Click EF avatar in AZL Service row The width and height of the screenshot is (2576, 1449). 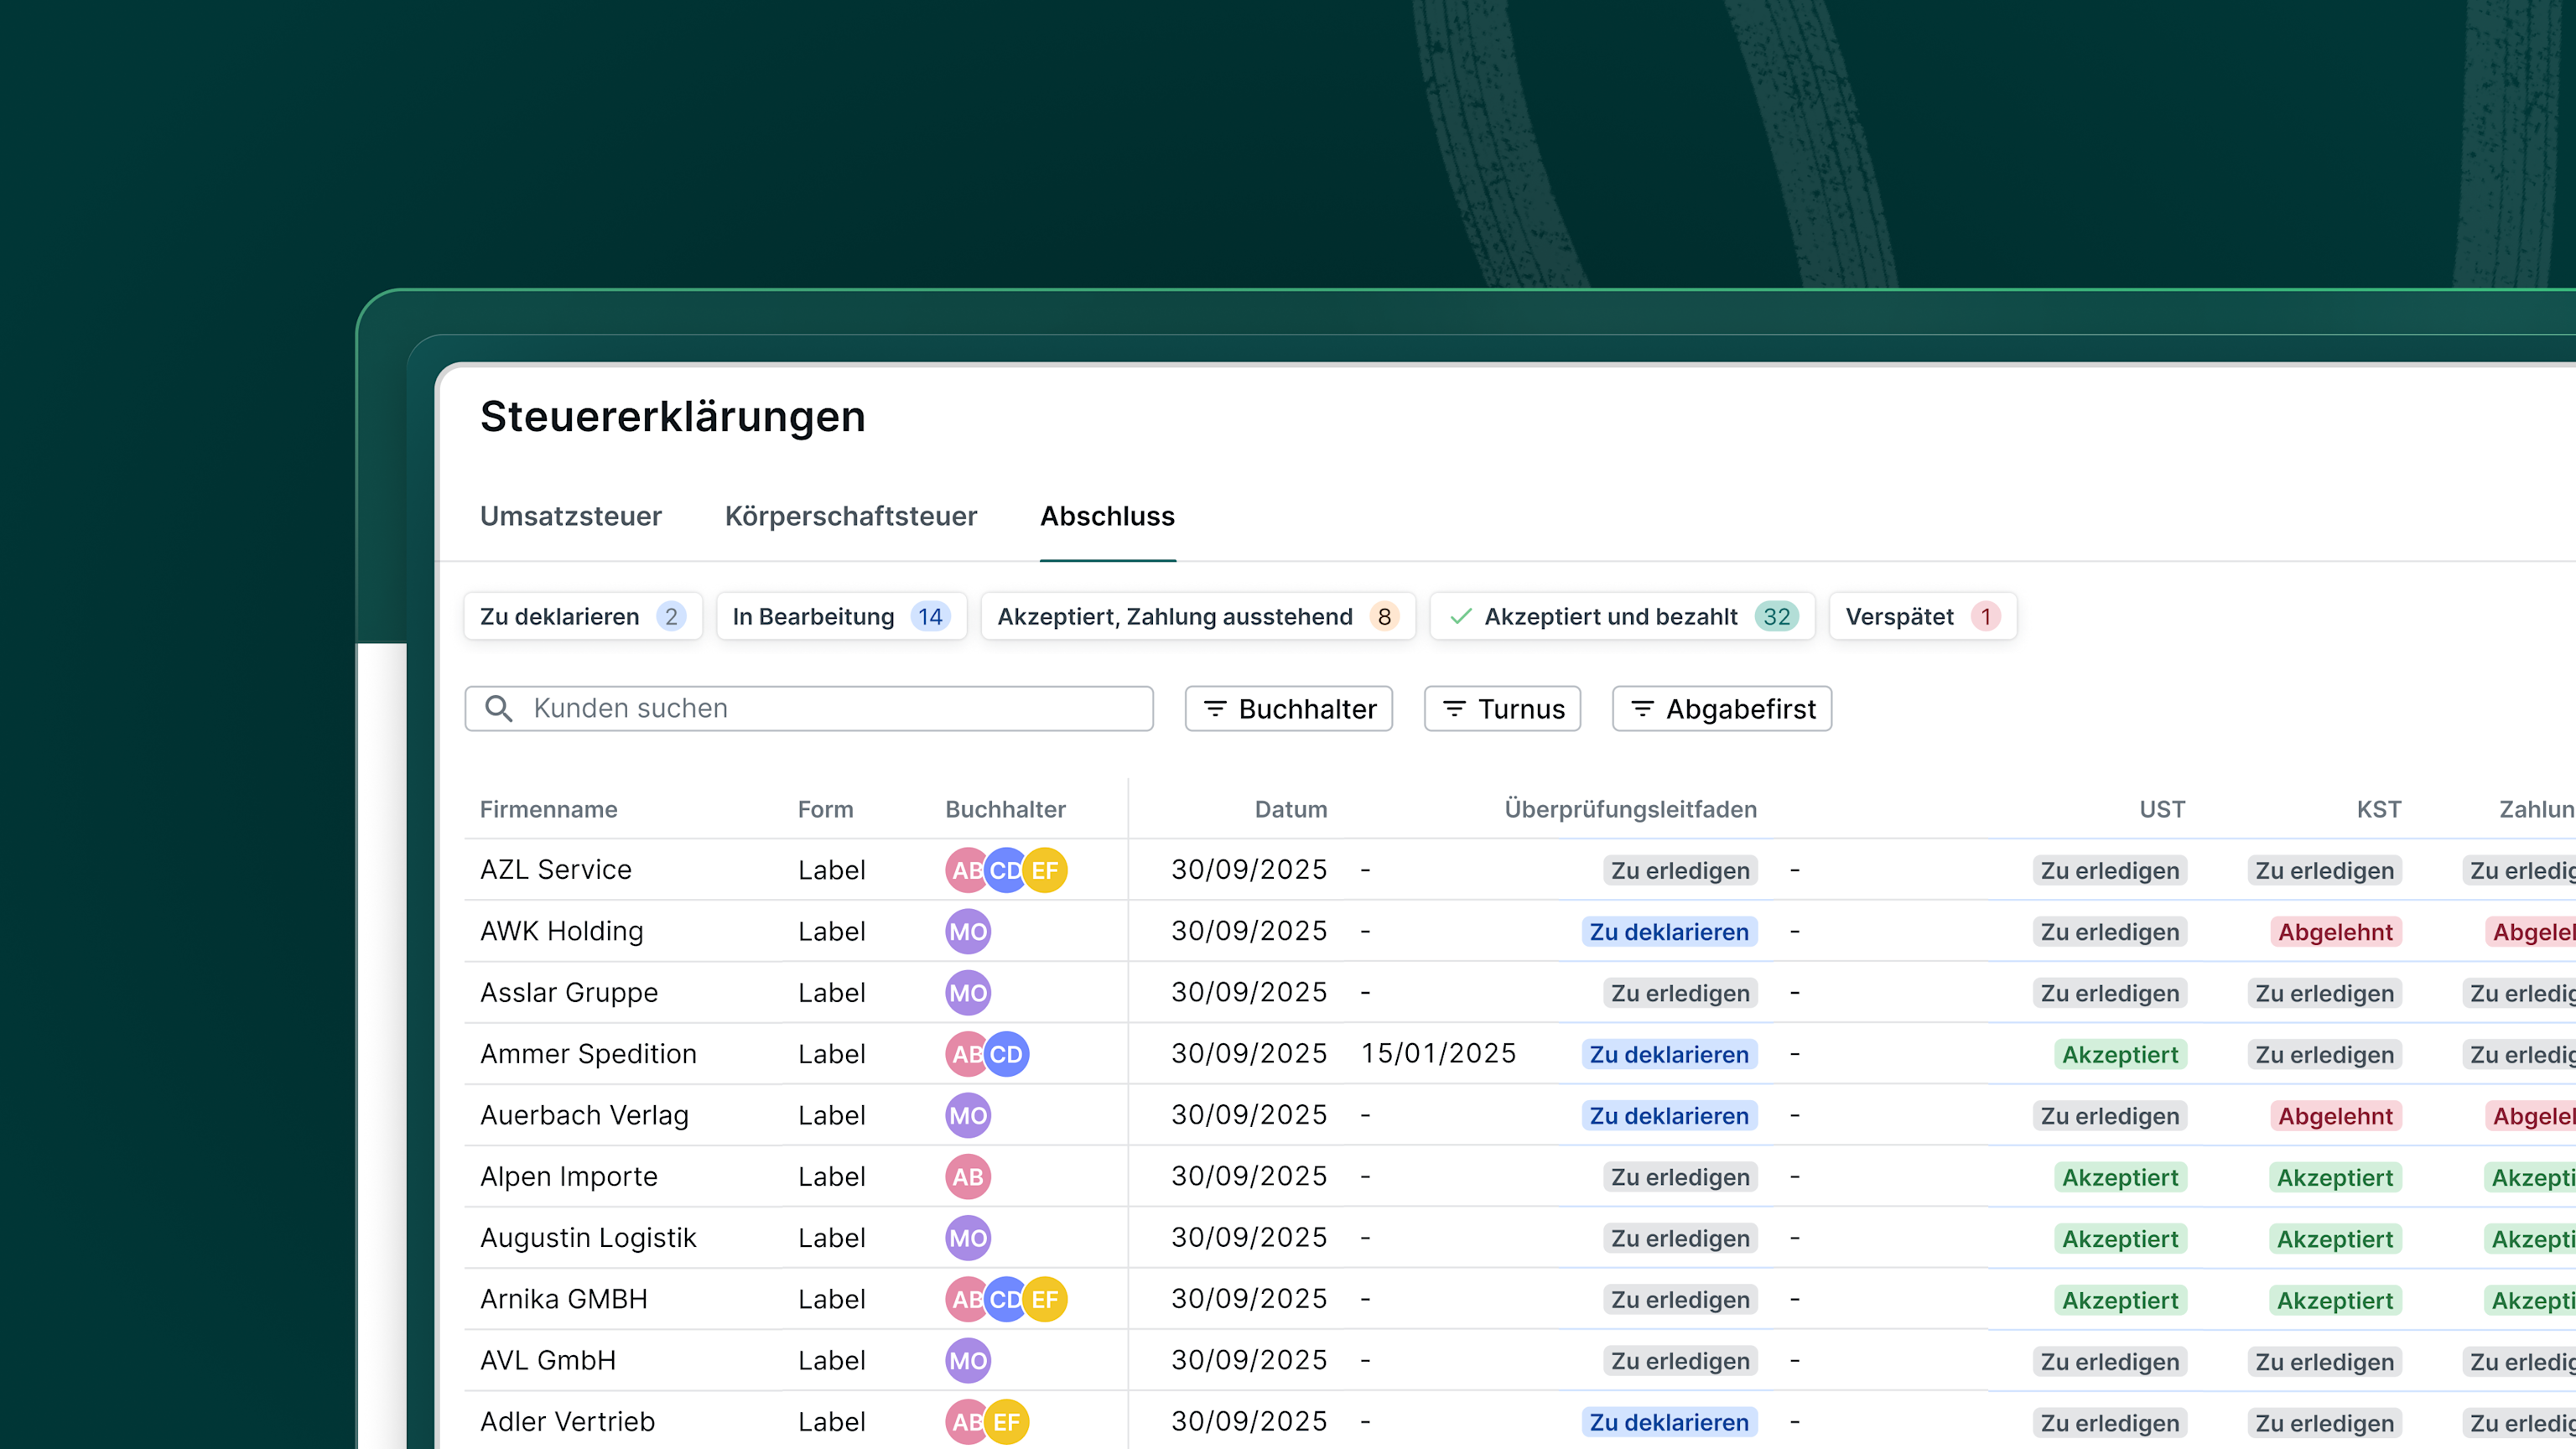(x=1046, y=870)
